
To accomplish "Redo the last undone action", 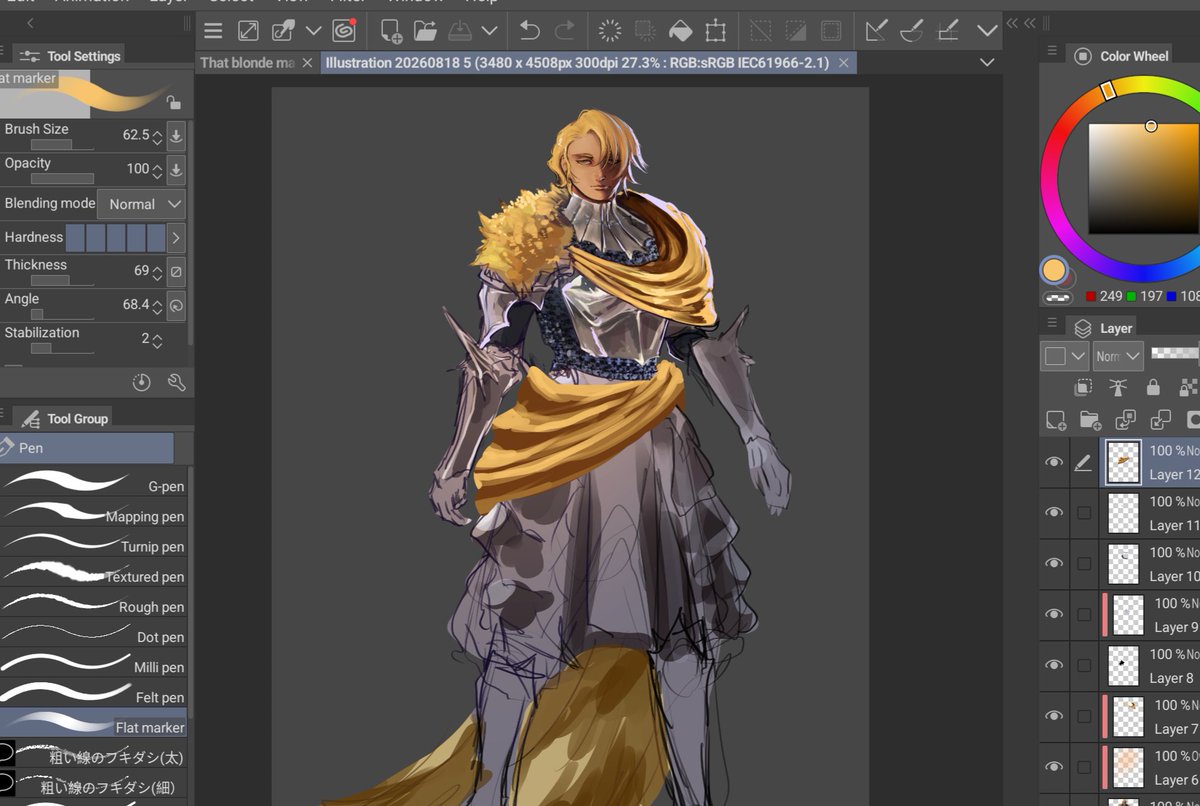I will click(x=565, y=31).
